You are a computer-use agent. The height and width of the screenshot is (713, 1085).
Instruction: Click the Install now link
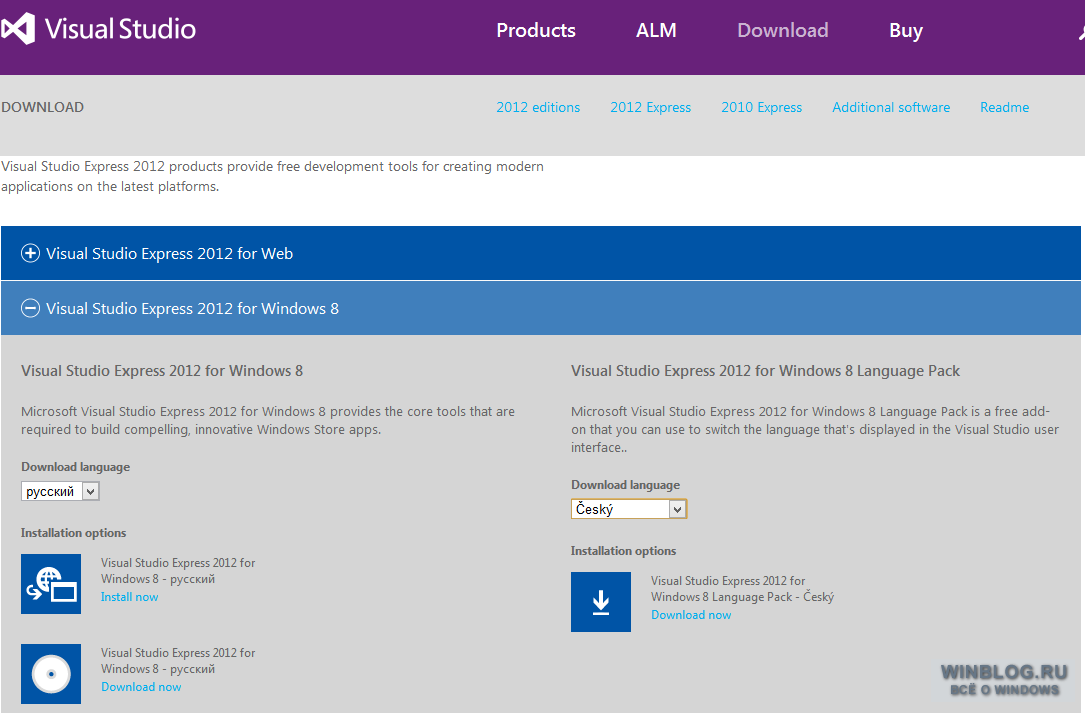coord(129,597)
